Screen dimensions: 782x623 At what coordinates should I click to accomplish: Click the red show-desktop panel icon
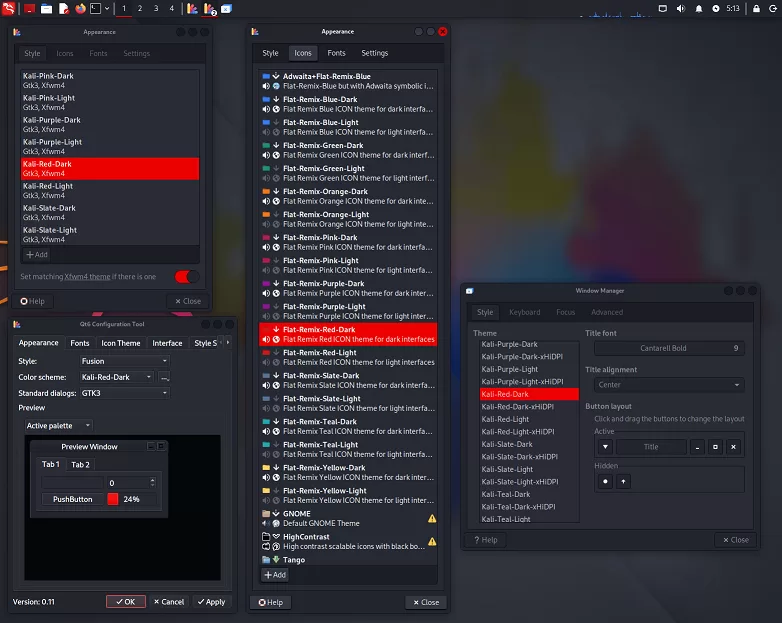click(x=29, y=8)
